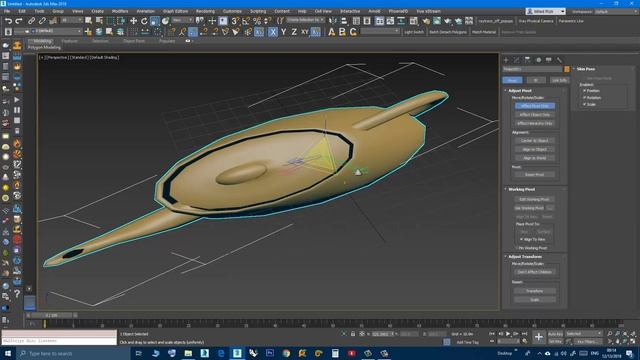Open the Motion tab in command panel

(538, 60)
